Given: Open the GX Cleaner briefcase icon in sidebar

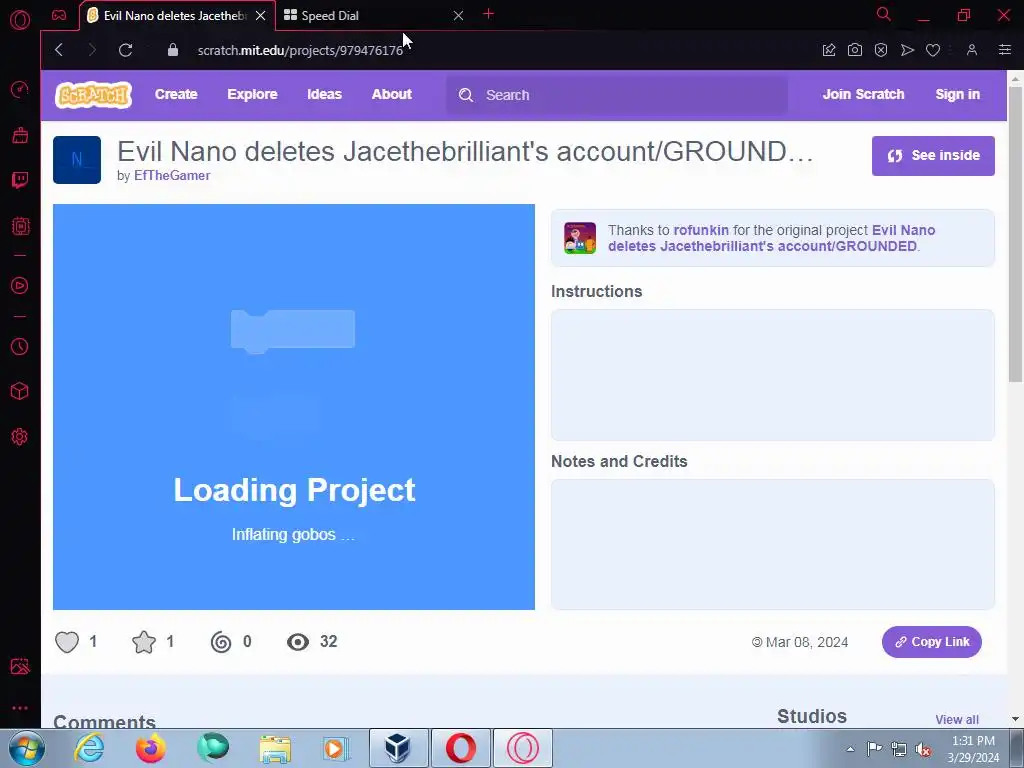Looking at the screenshot, I should click(x=20, y=135).
